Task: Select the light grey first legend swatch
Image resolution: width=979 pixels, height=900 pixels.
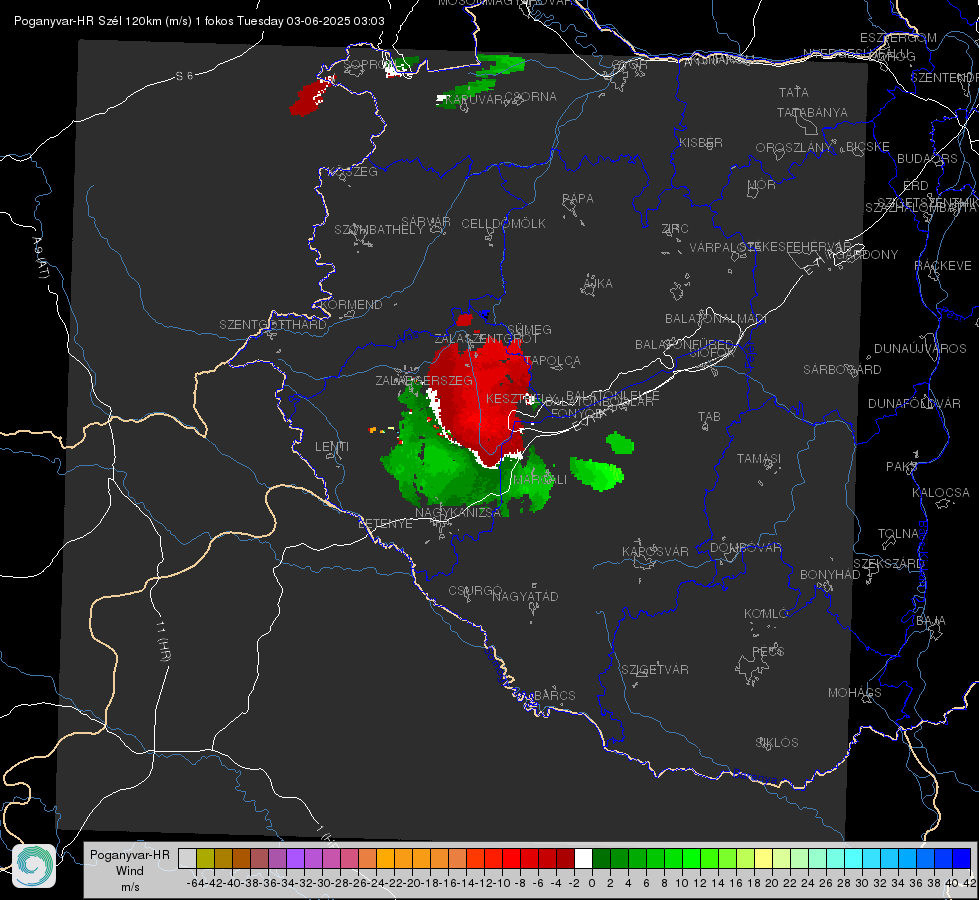Action: (187, 859)
